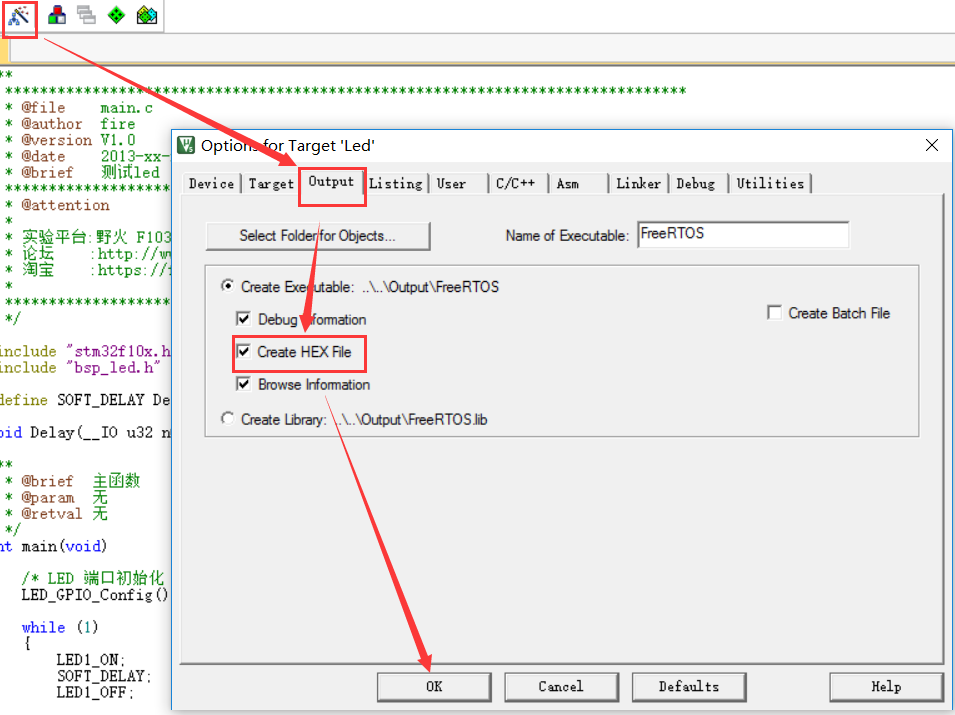Click "LED1_OFF;" line in the editor
955x715 pixels.
coord(95,693)
